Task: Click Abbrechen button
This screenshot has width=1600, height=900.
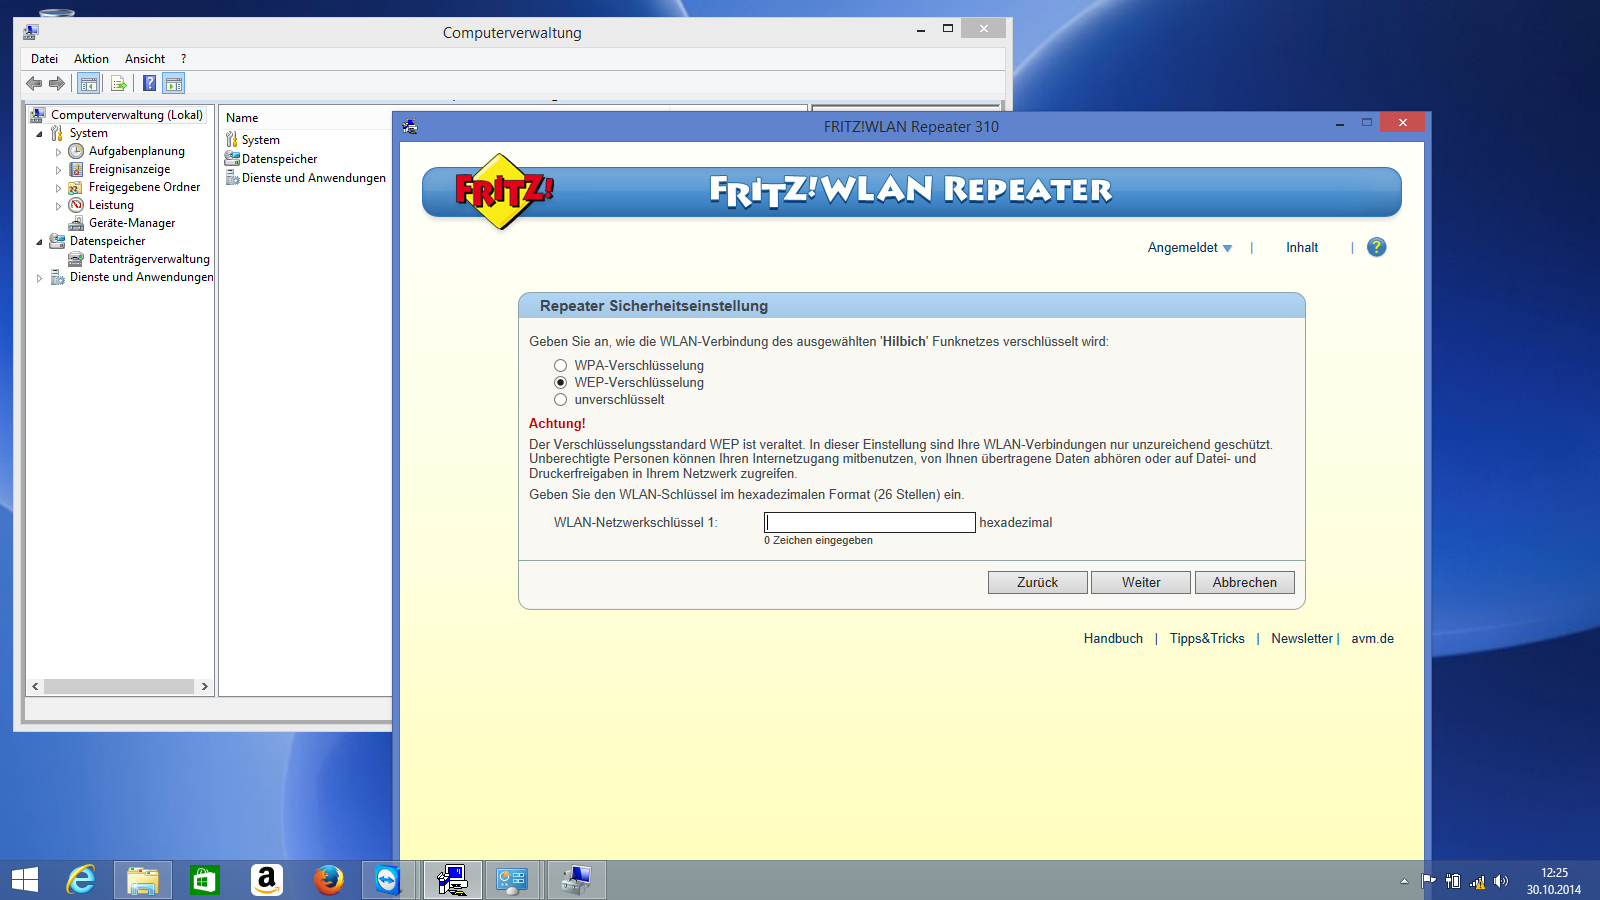Action: (x=1245, y=582)
